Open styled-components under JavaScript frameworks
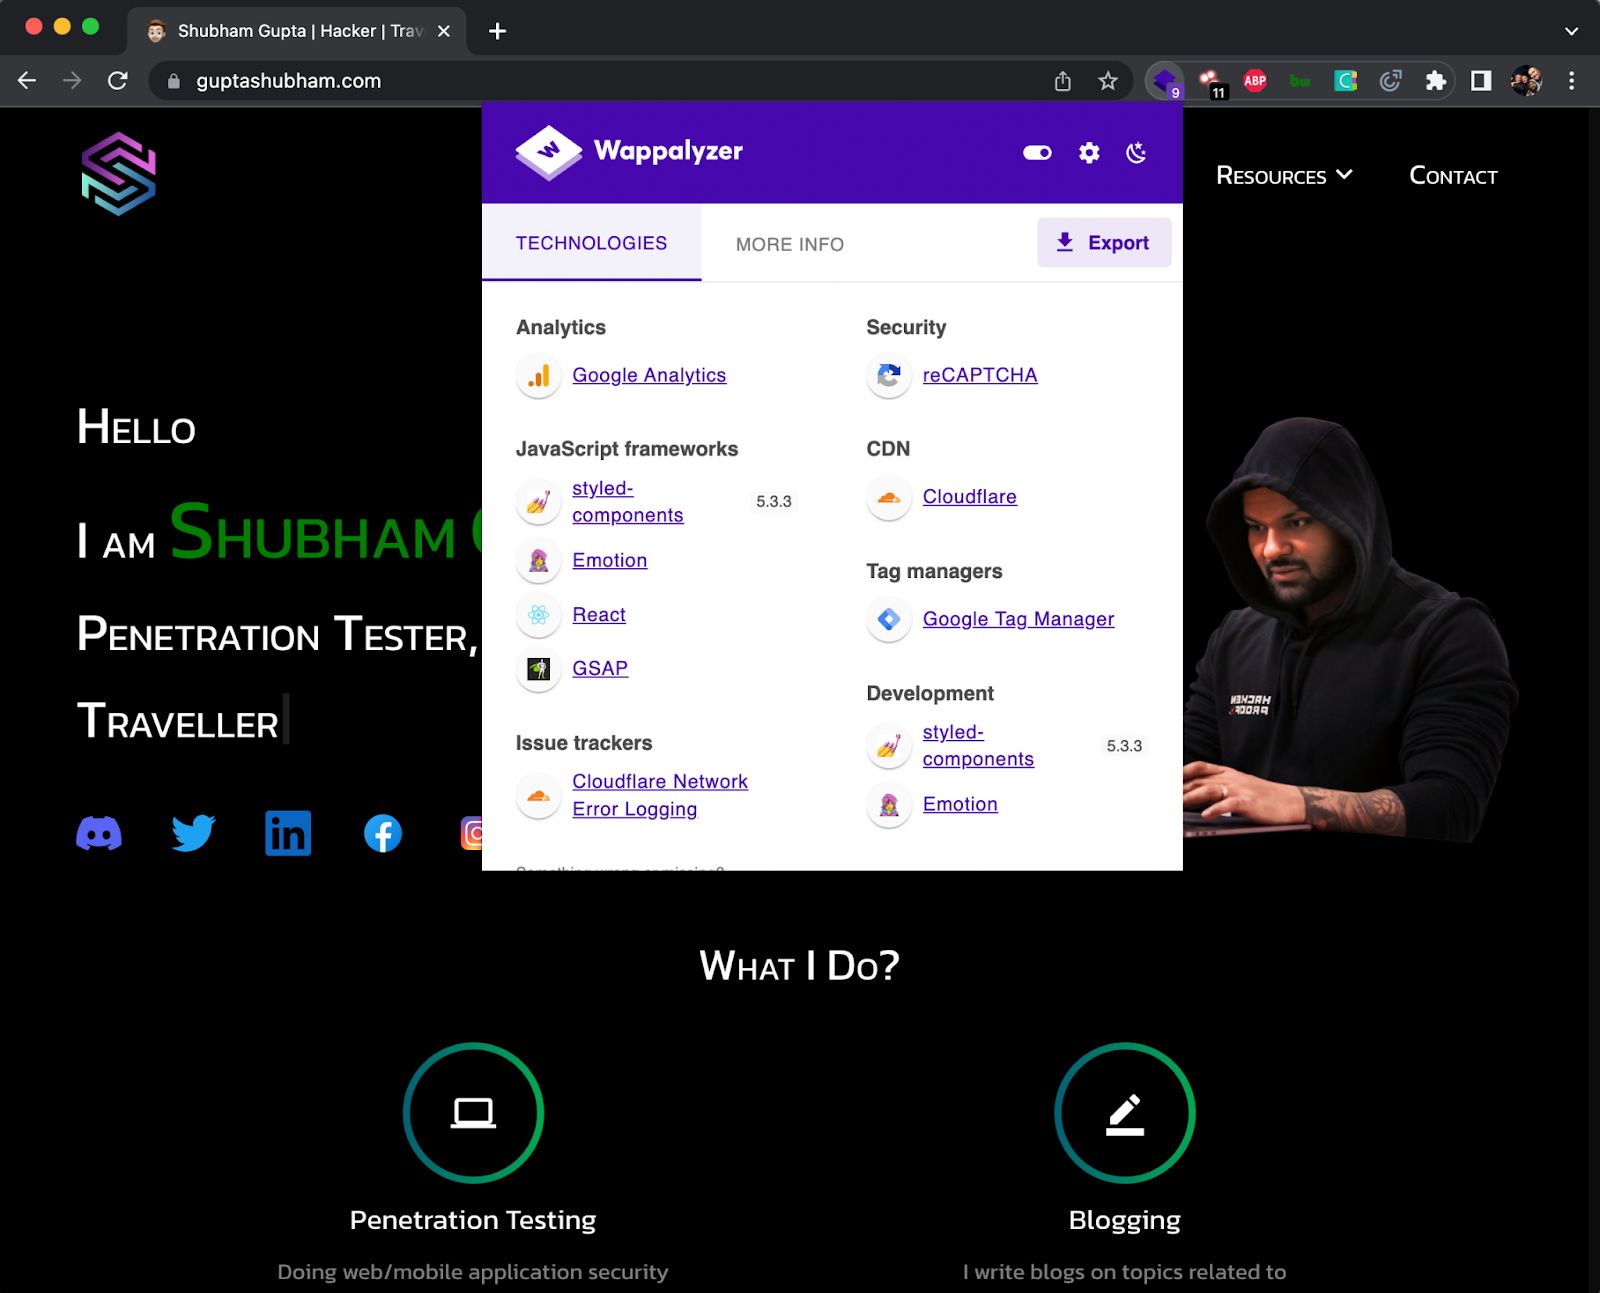 tap(628, 502)
